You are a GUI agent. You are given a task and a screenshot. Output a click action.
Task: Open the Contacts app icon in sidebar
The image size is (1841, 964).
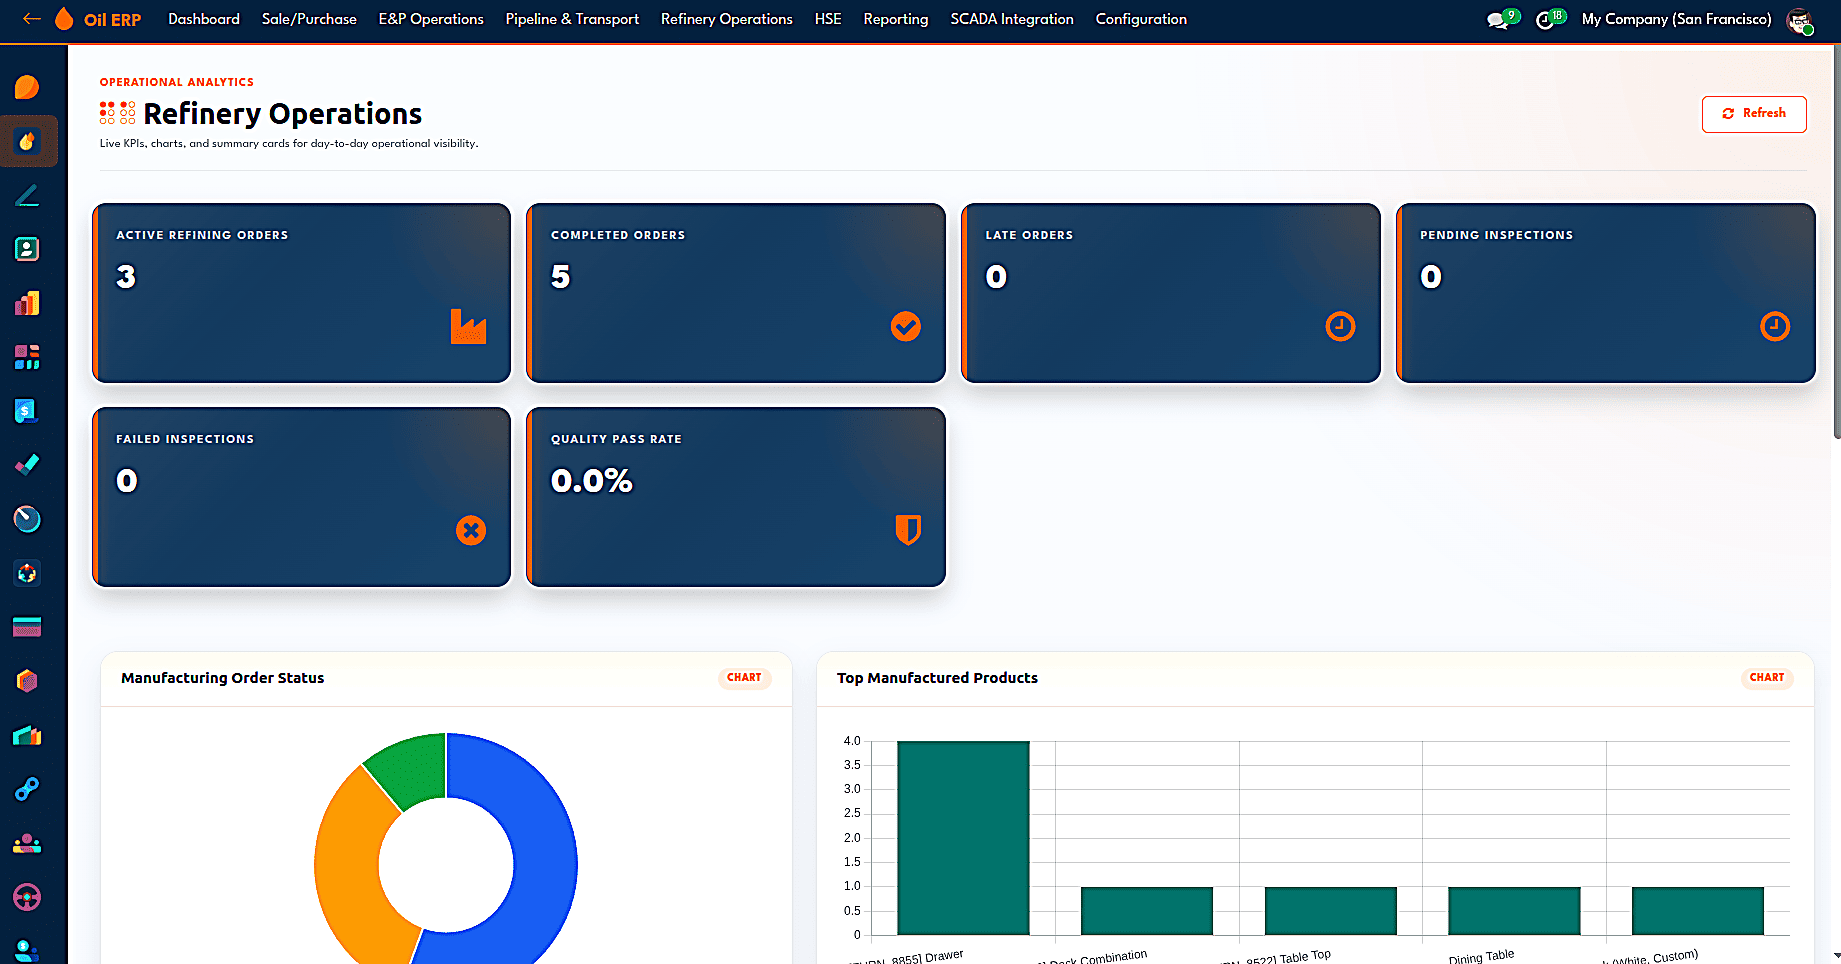(27, 249)
